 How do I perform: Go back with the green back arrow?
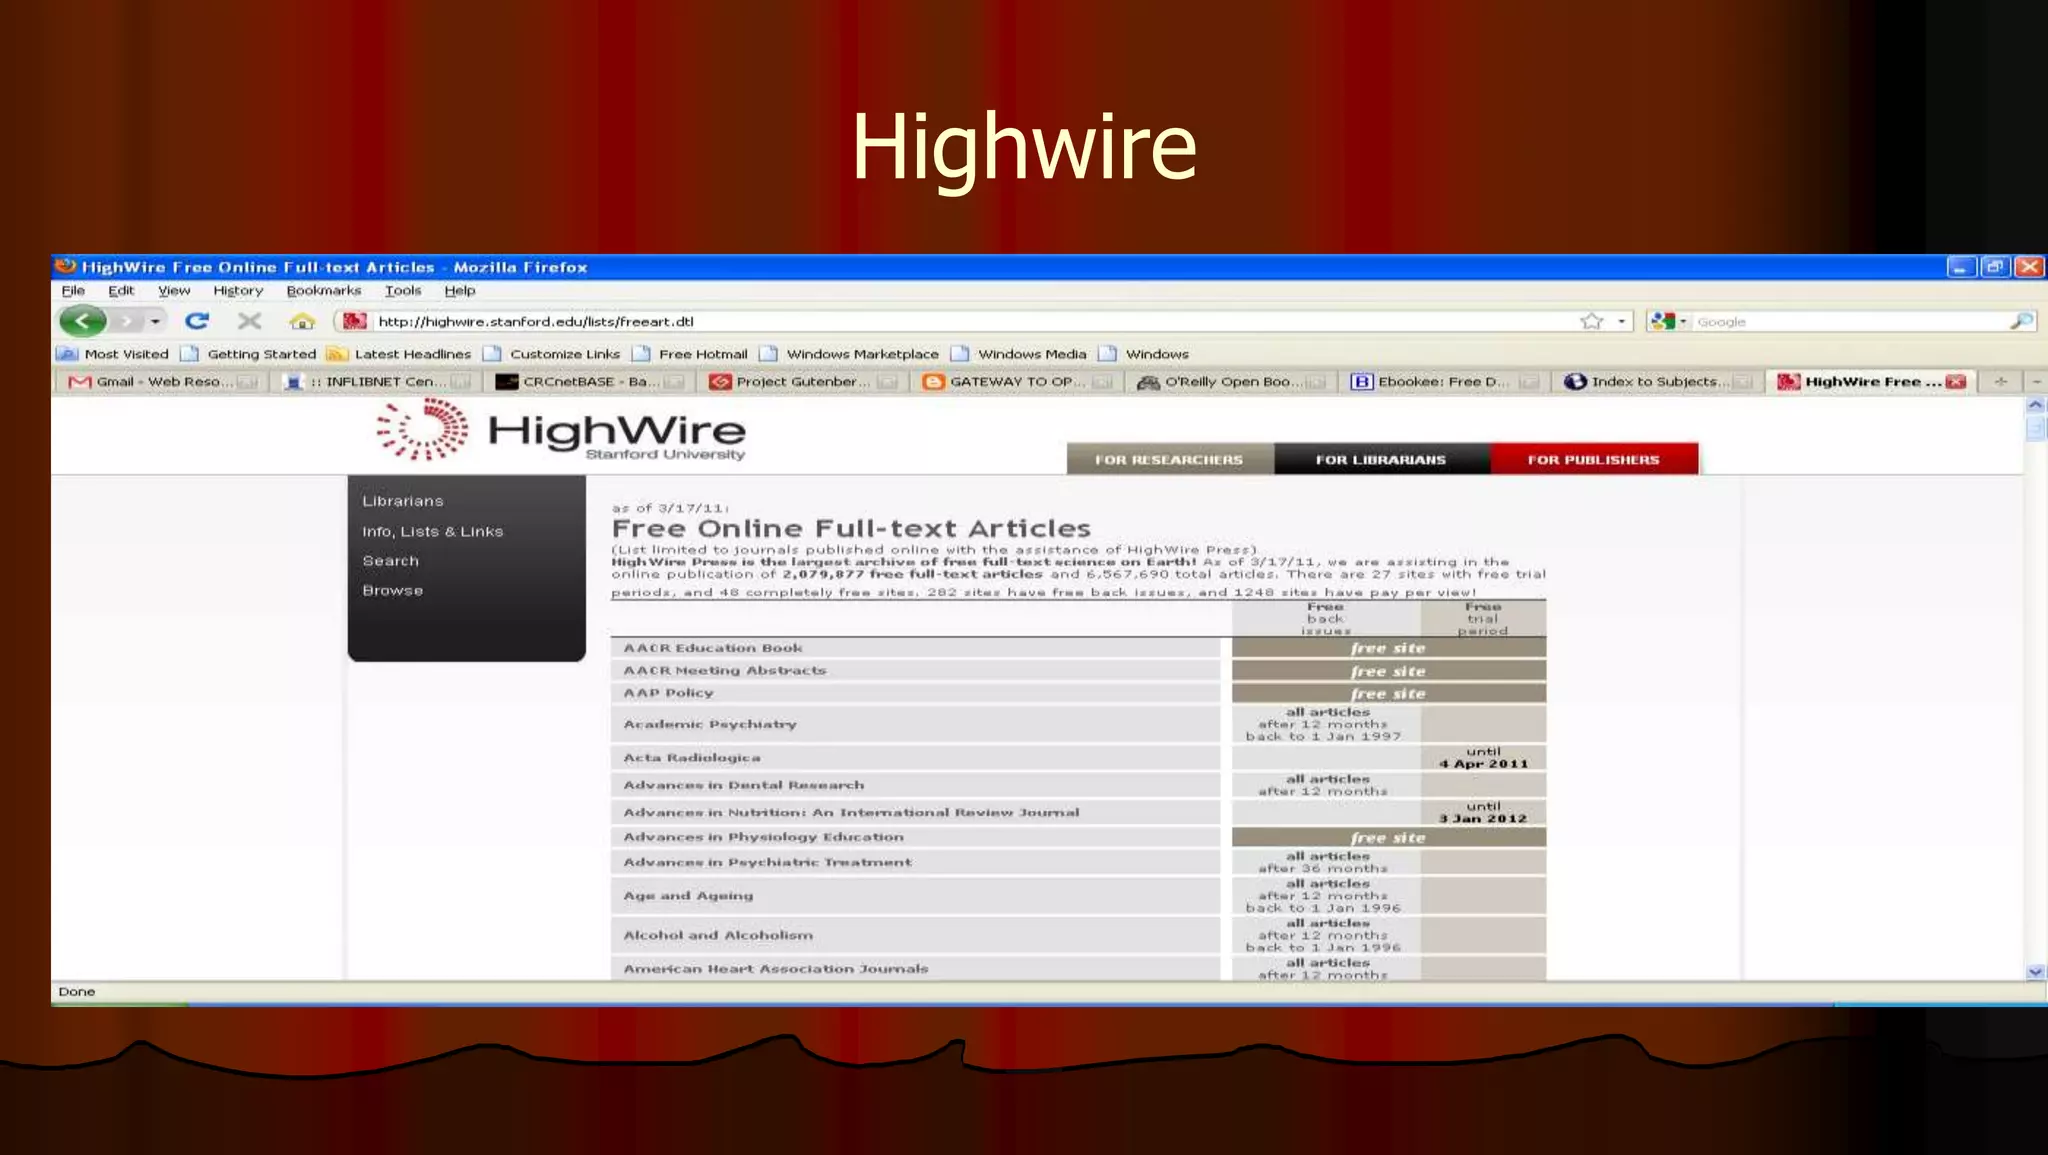click(83, 321)
